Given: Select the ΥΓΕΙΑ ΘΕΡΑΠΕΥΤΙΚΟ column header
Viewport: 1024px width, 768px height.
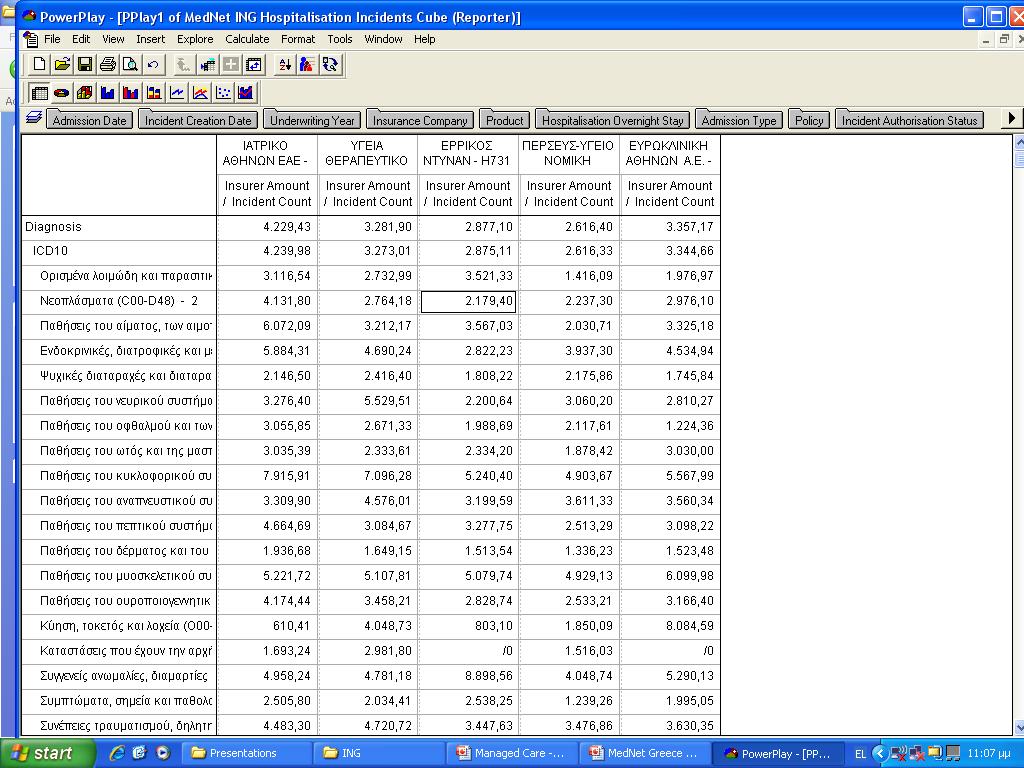Looking at the screenshot, I should click(368, 153).
